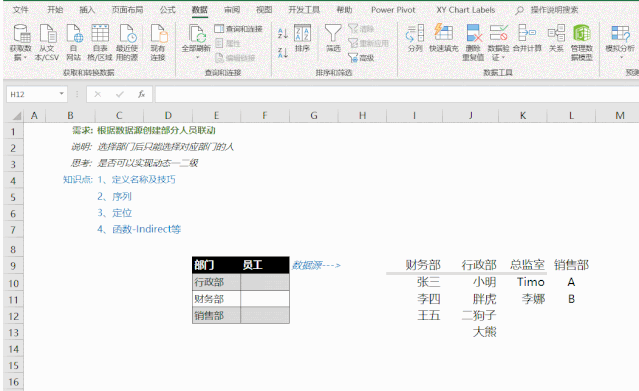Select the cell containing Timo
639x391 pixels.
[x=523, y=282]
